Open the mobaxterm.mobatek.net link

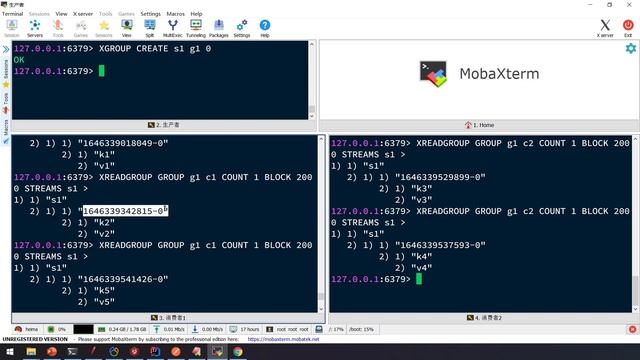click(x=283, y=339)
